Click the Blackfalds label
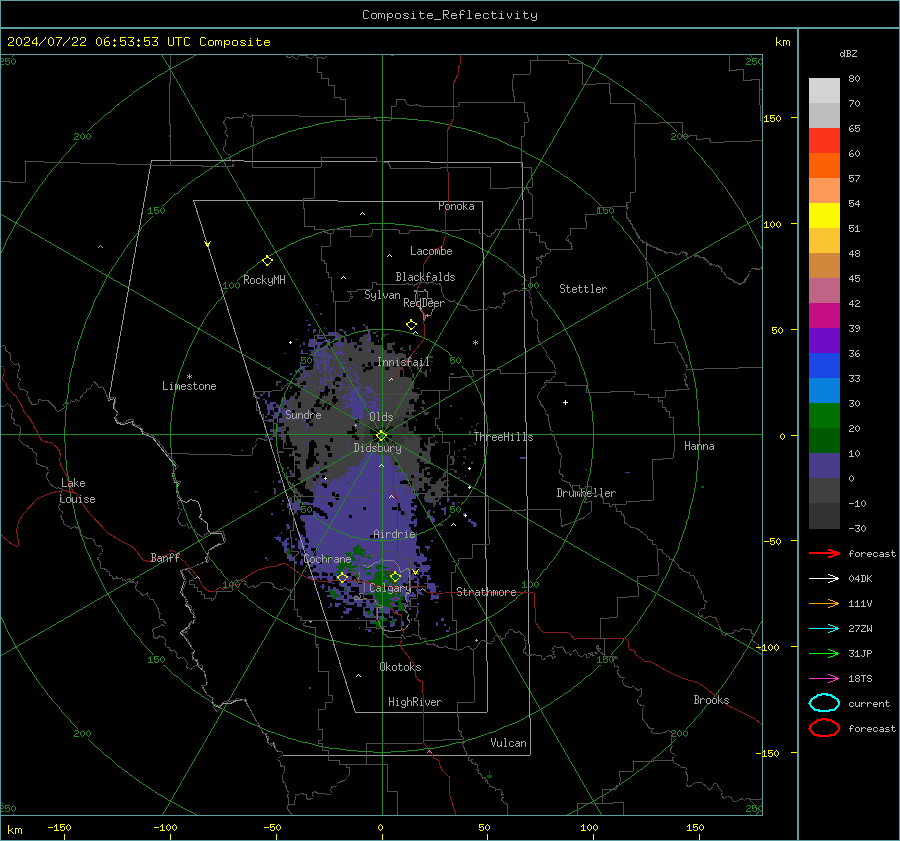The width and height of the screenshot is (900, 841). [x=425, y=277]
